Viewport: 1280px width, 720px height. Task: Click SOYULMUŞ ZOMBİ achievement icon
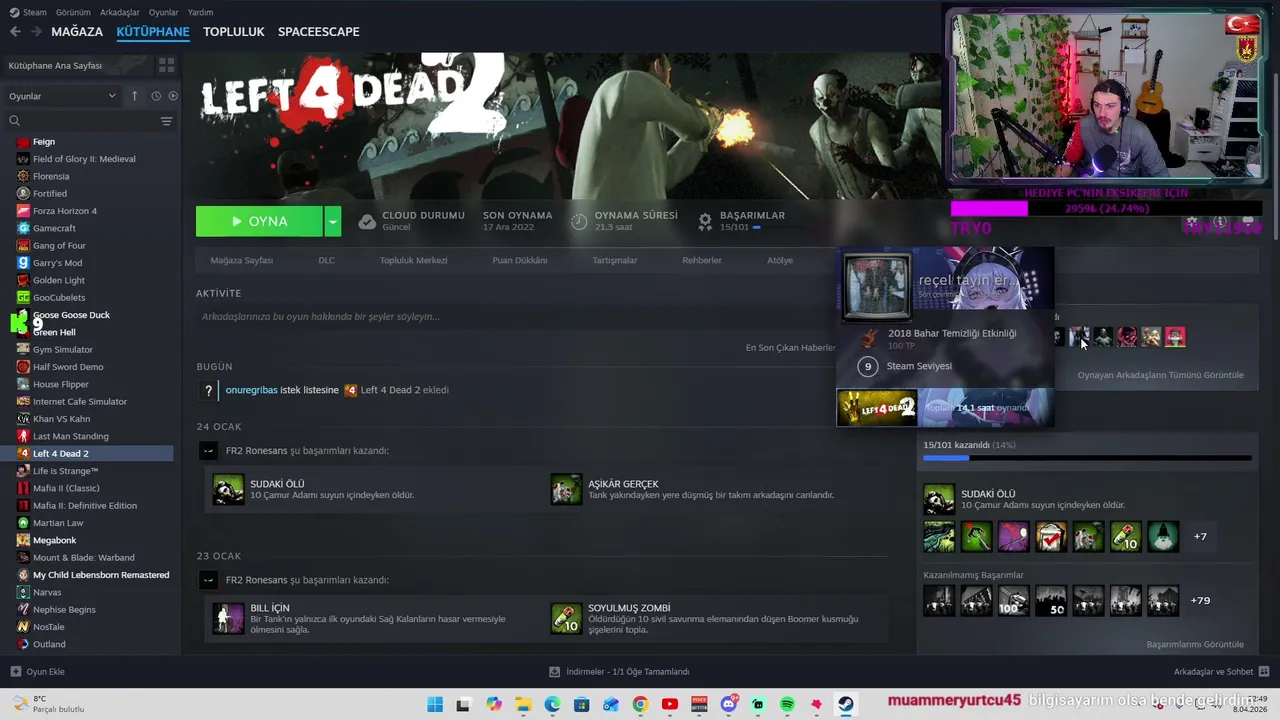566,618
